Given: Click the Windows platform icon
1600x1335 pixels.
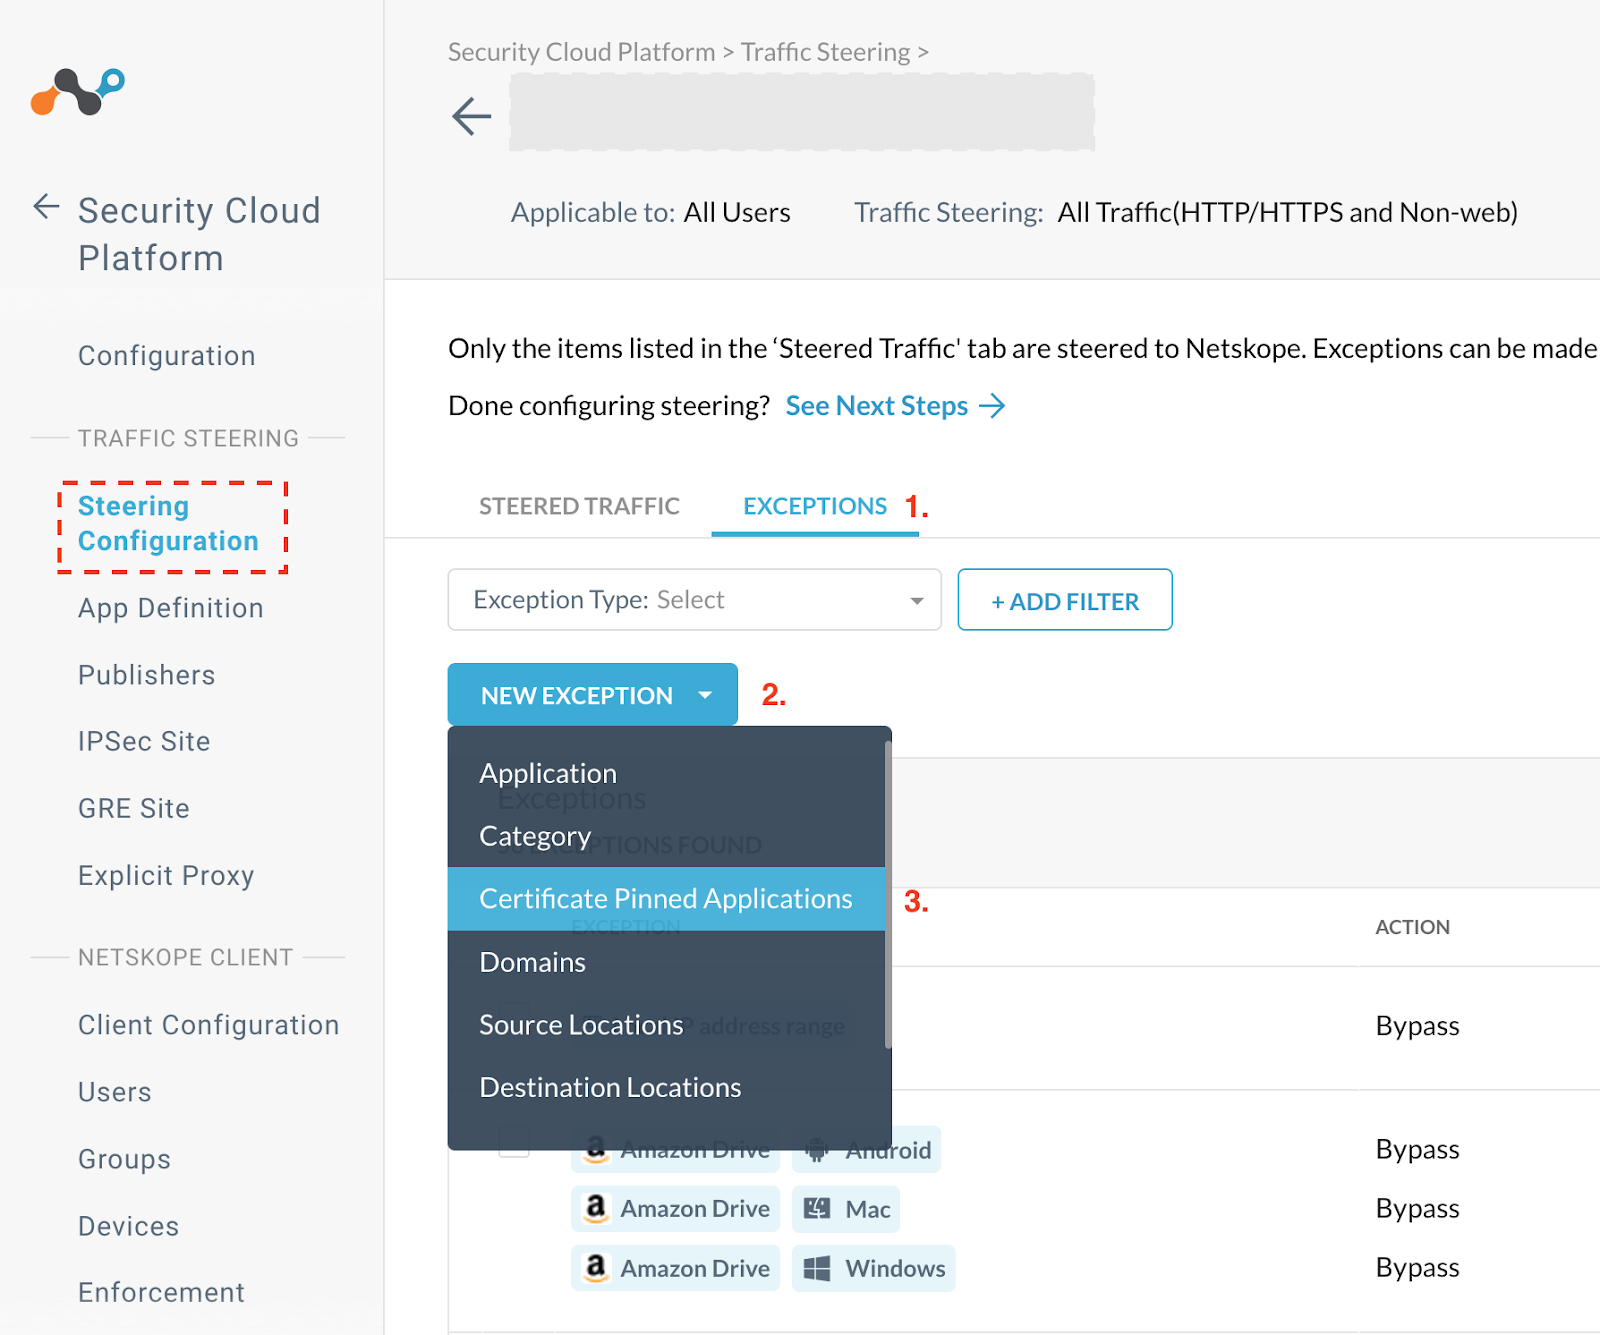Looking at the screenshot, I should (817, 1268).
